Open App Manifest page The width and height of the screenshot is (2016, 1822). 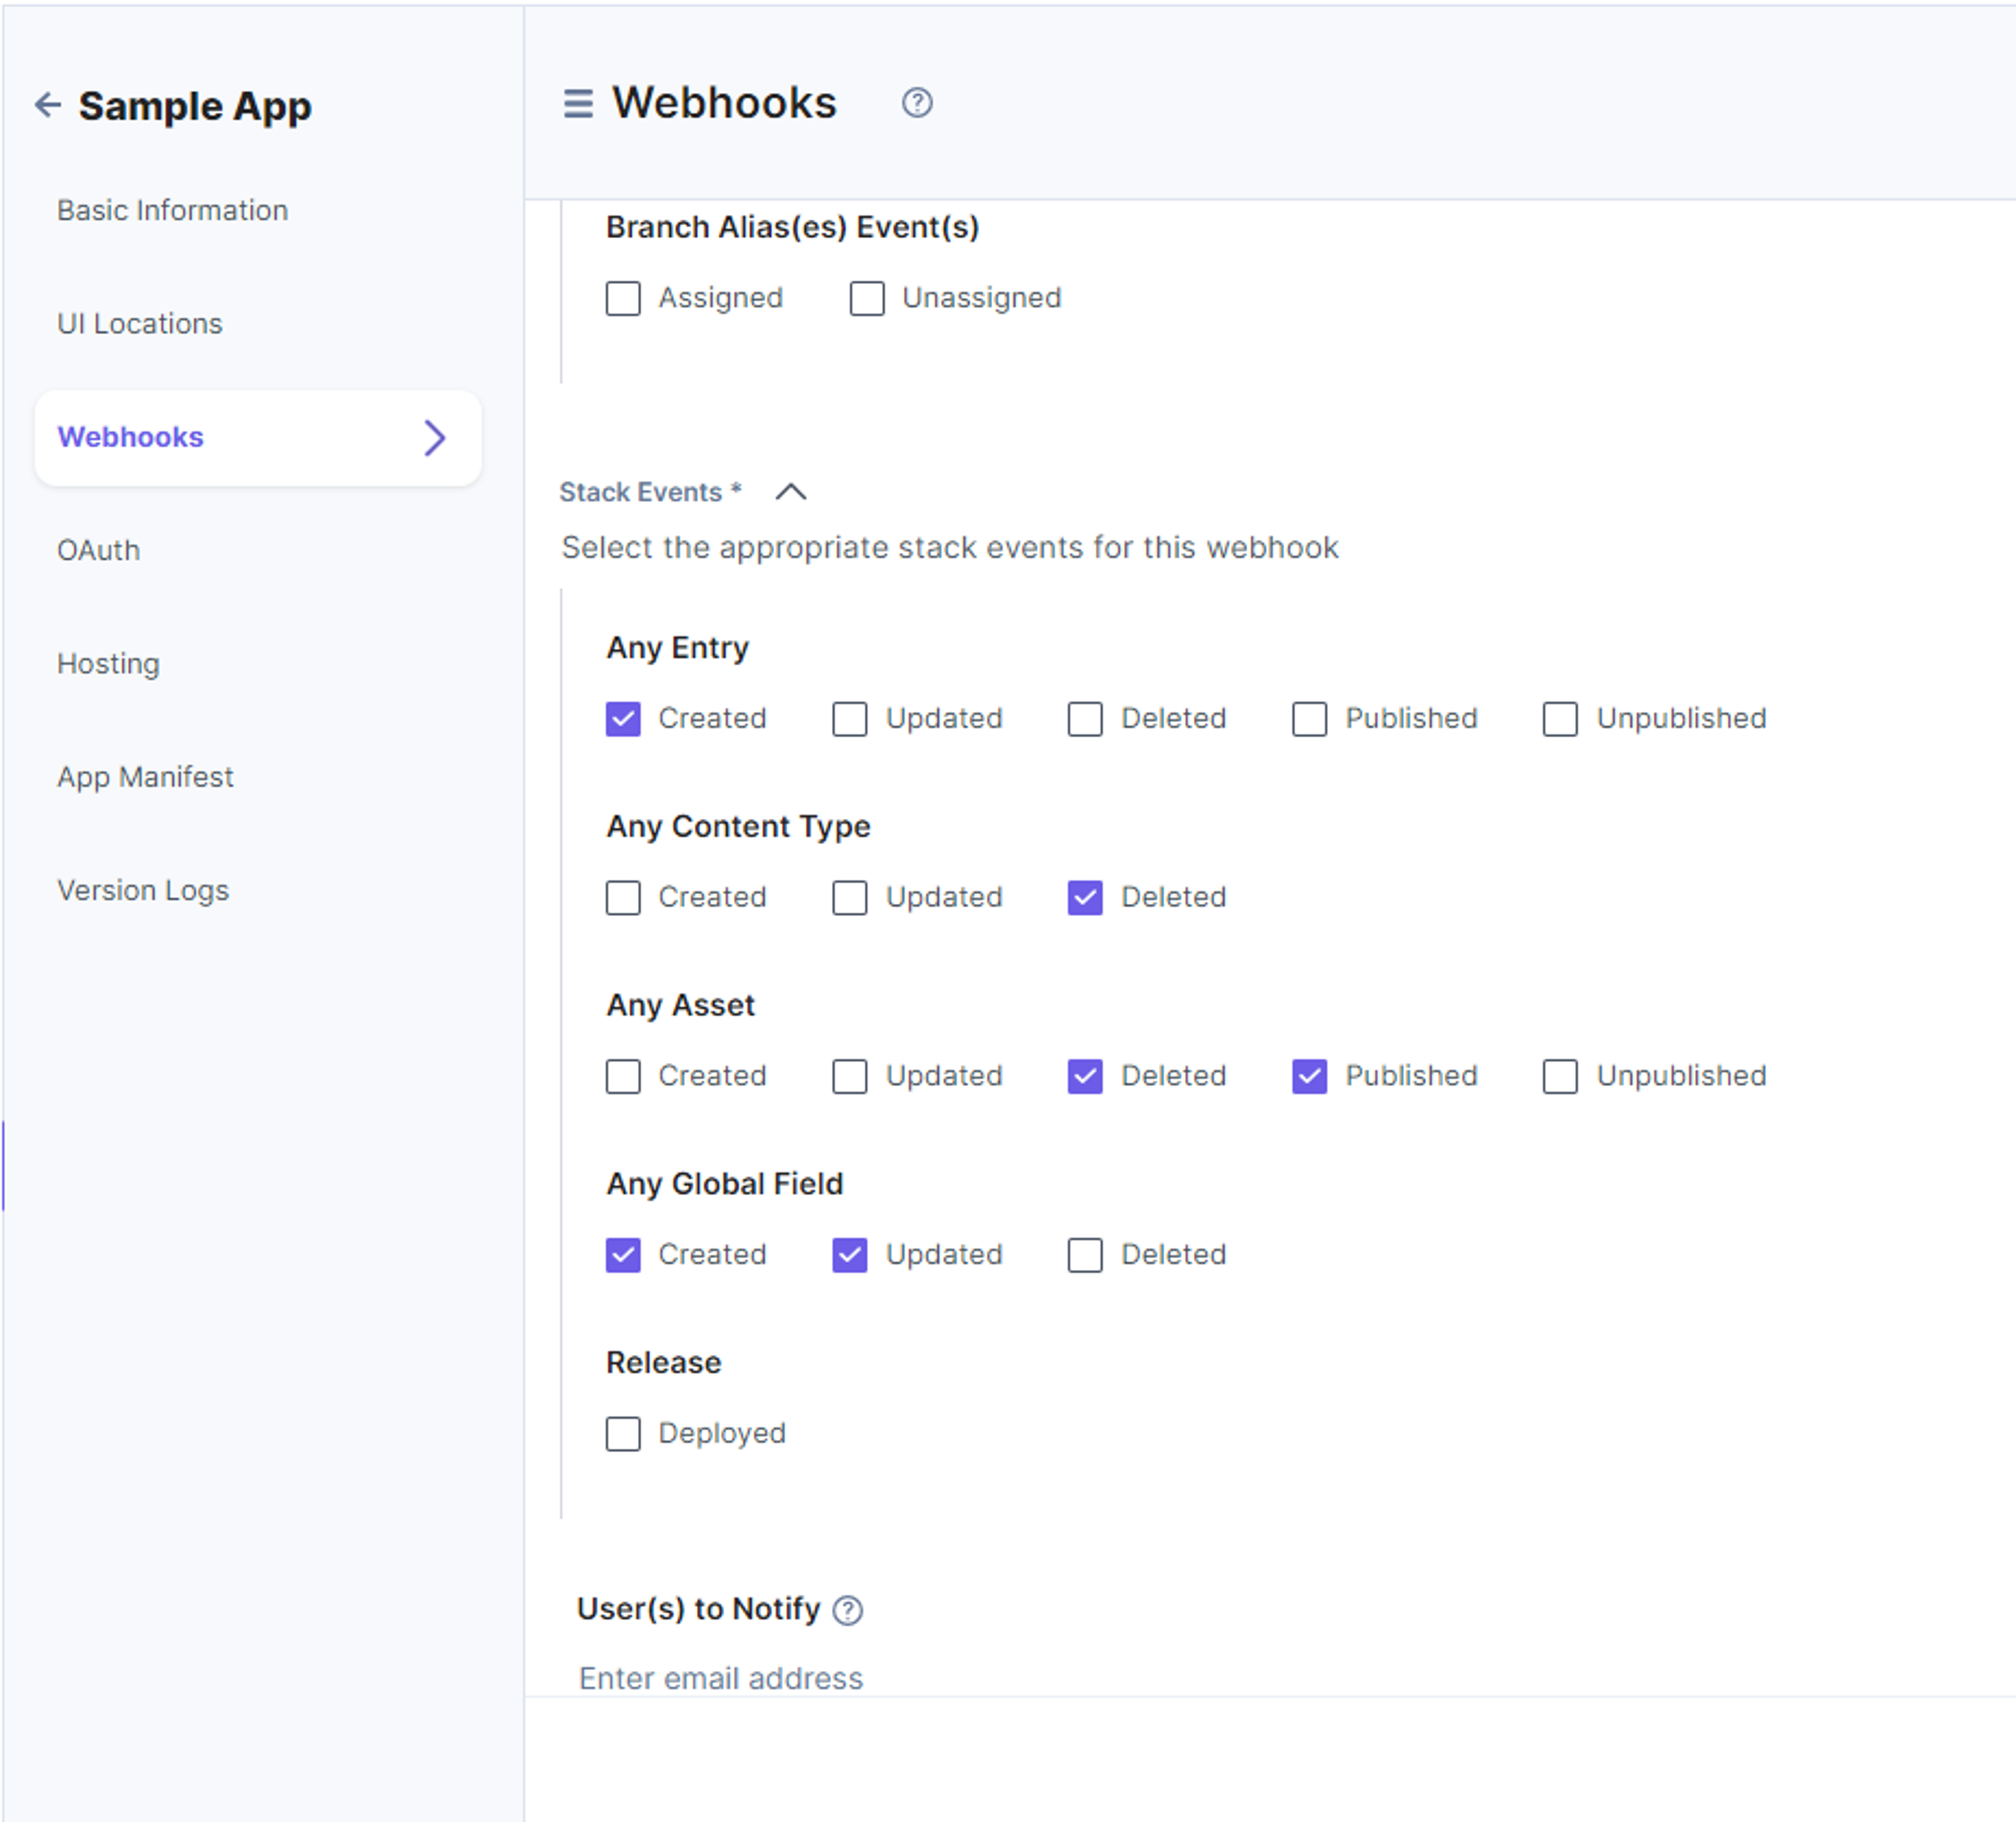pos(145,778)
